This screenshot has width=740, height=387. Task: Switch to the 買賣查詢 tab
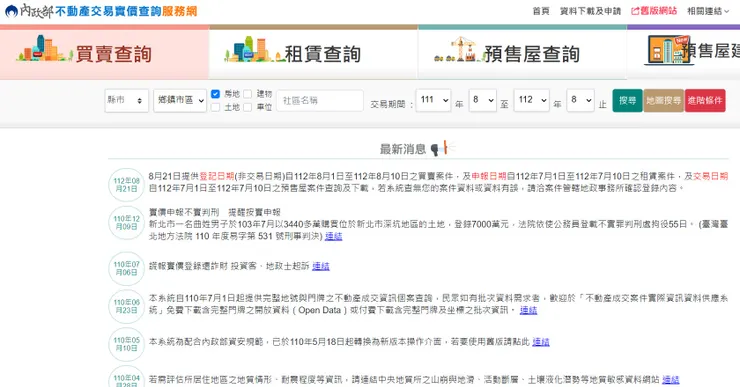tap(104, 53)
